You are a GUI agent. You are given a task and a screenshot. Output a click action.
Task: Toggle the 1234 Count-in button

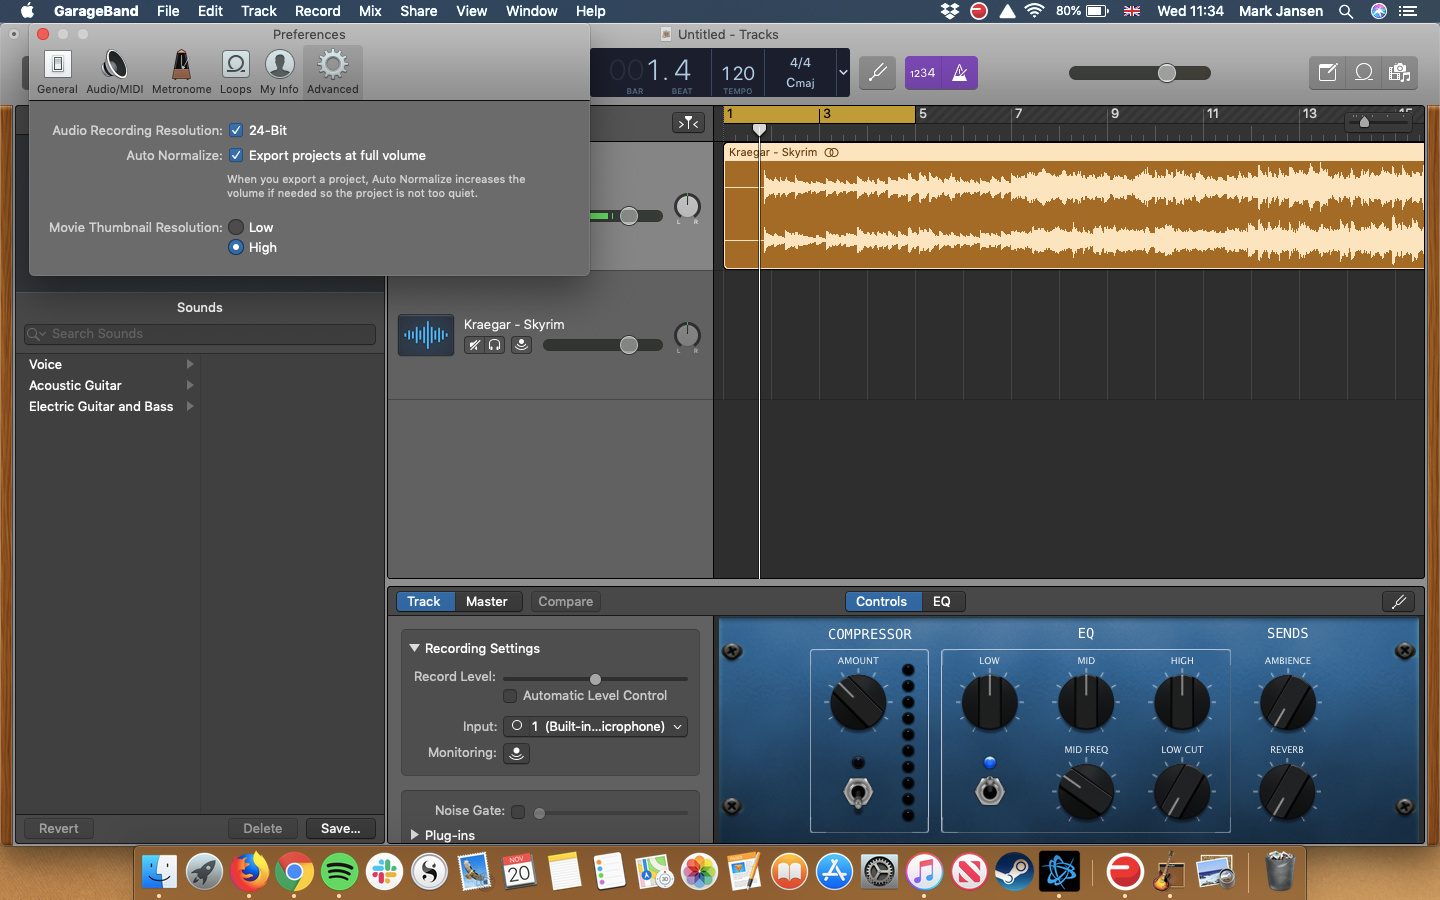[x=923, y=73]
